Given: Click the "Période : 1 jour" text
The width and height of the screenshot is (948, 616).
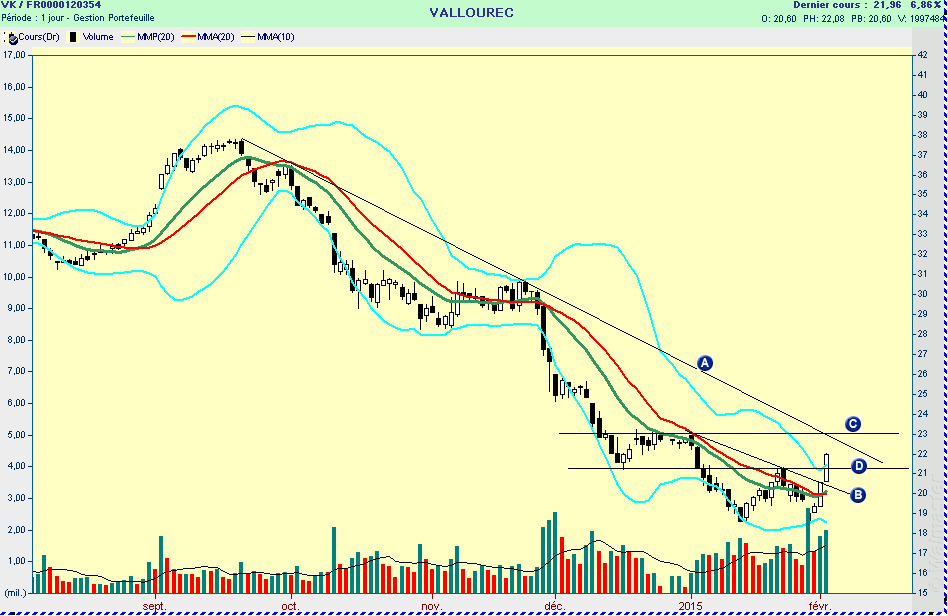Looking at the screenshot, I should tap(32, 18).
